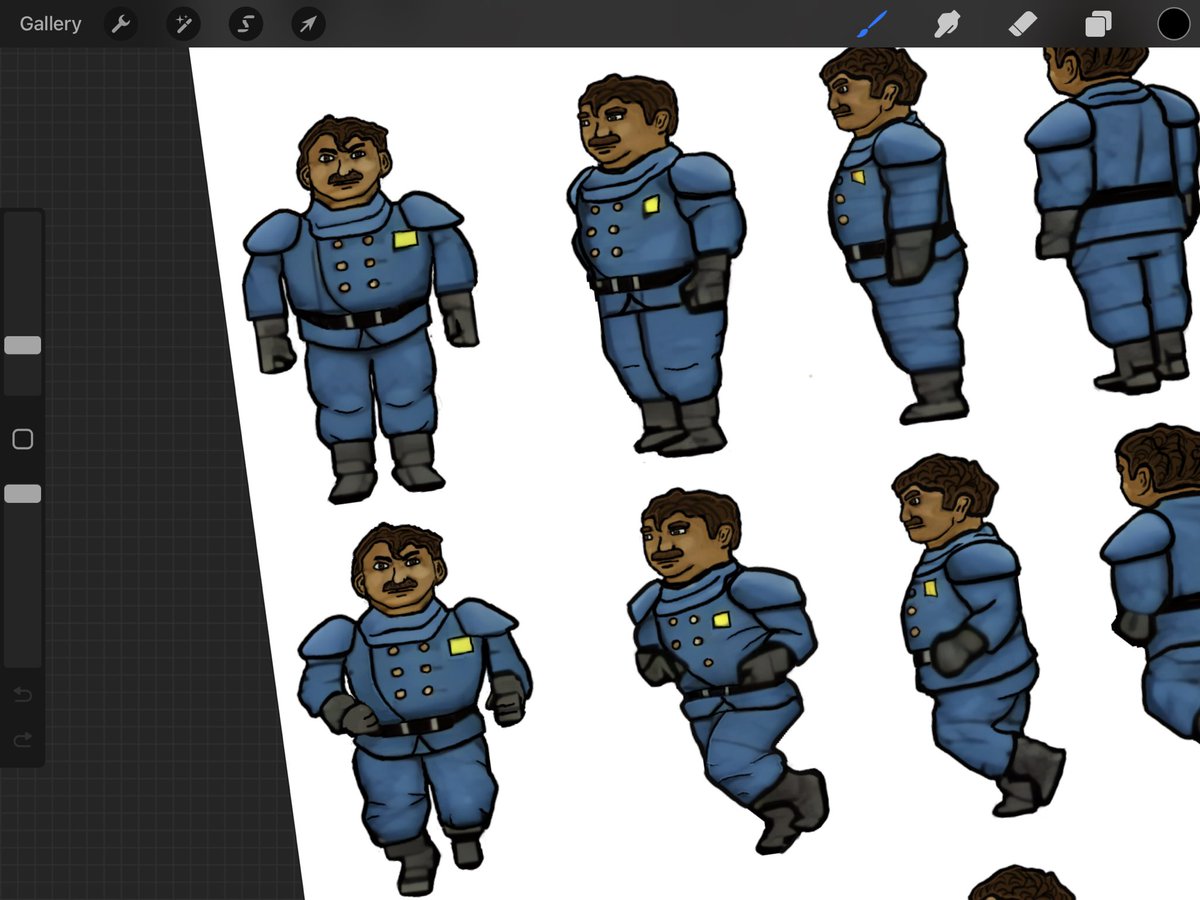
Task: Open the Adjustments magic wand menu
Action: (x=183, y=23)
